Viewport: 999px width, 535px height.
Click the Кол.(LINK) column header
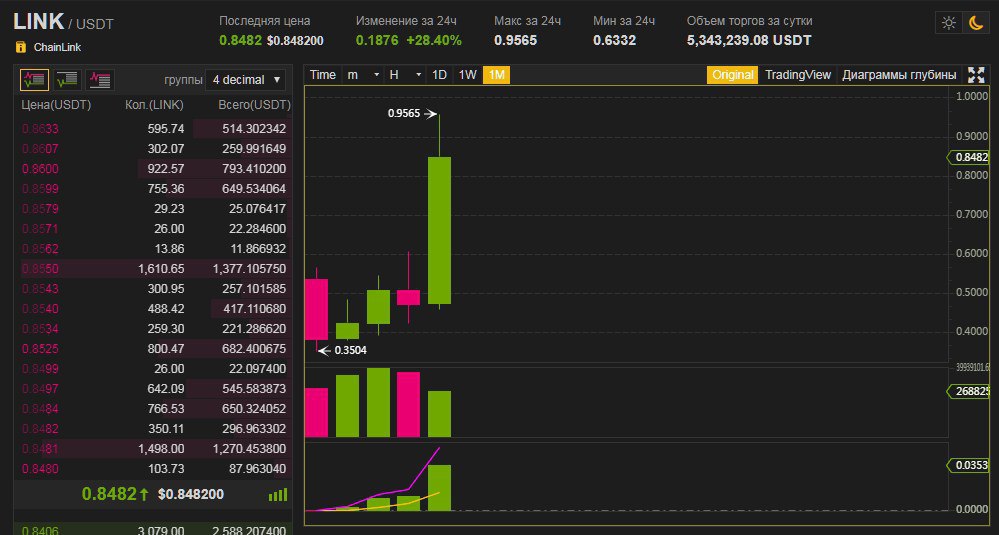click(154, 105)
